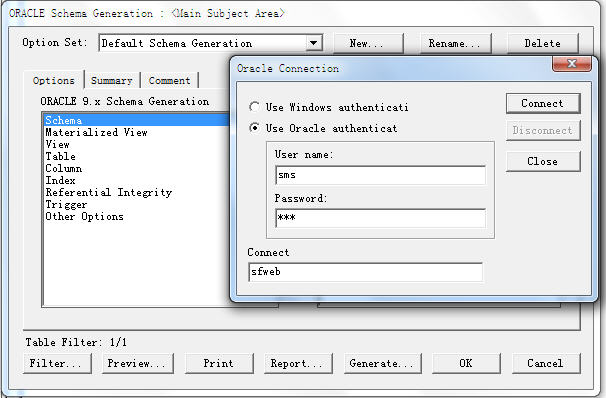Click the Generate... button
The image size is (606, 398).
[383, 363]
